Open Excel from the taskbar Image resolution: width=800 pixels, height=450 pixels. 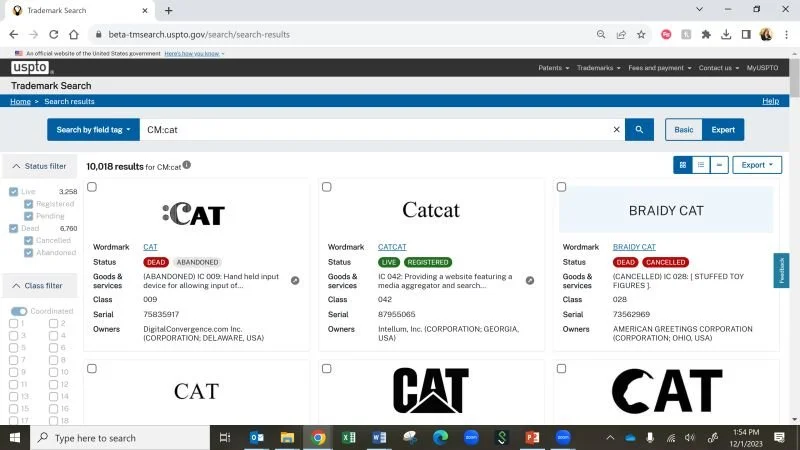pos(349,438)
